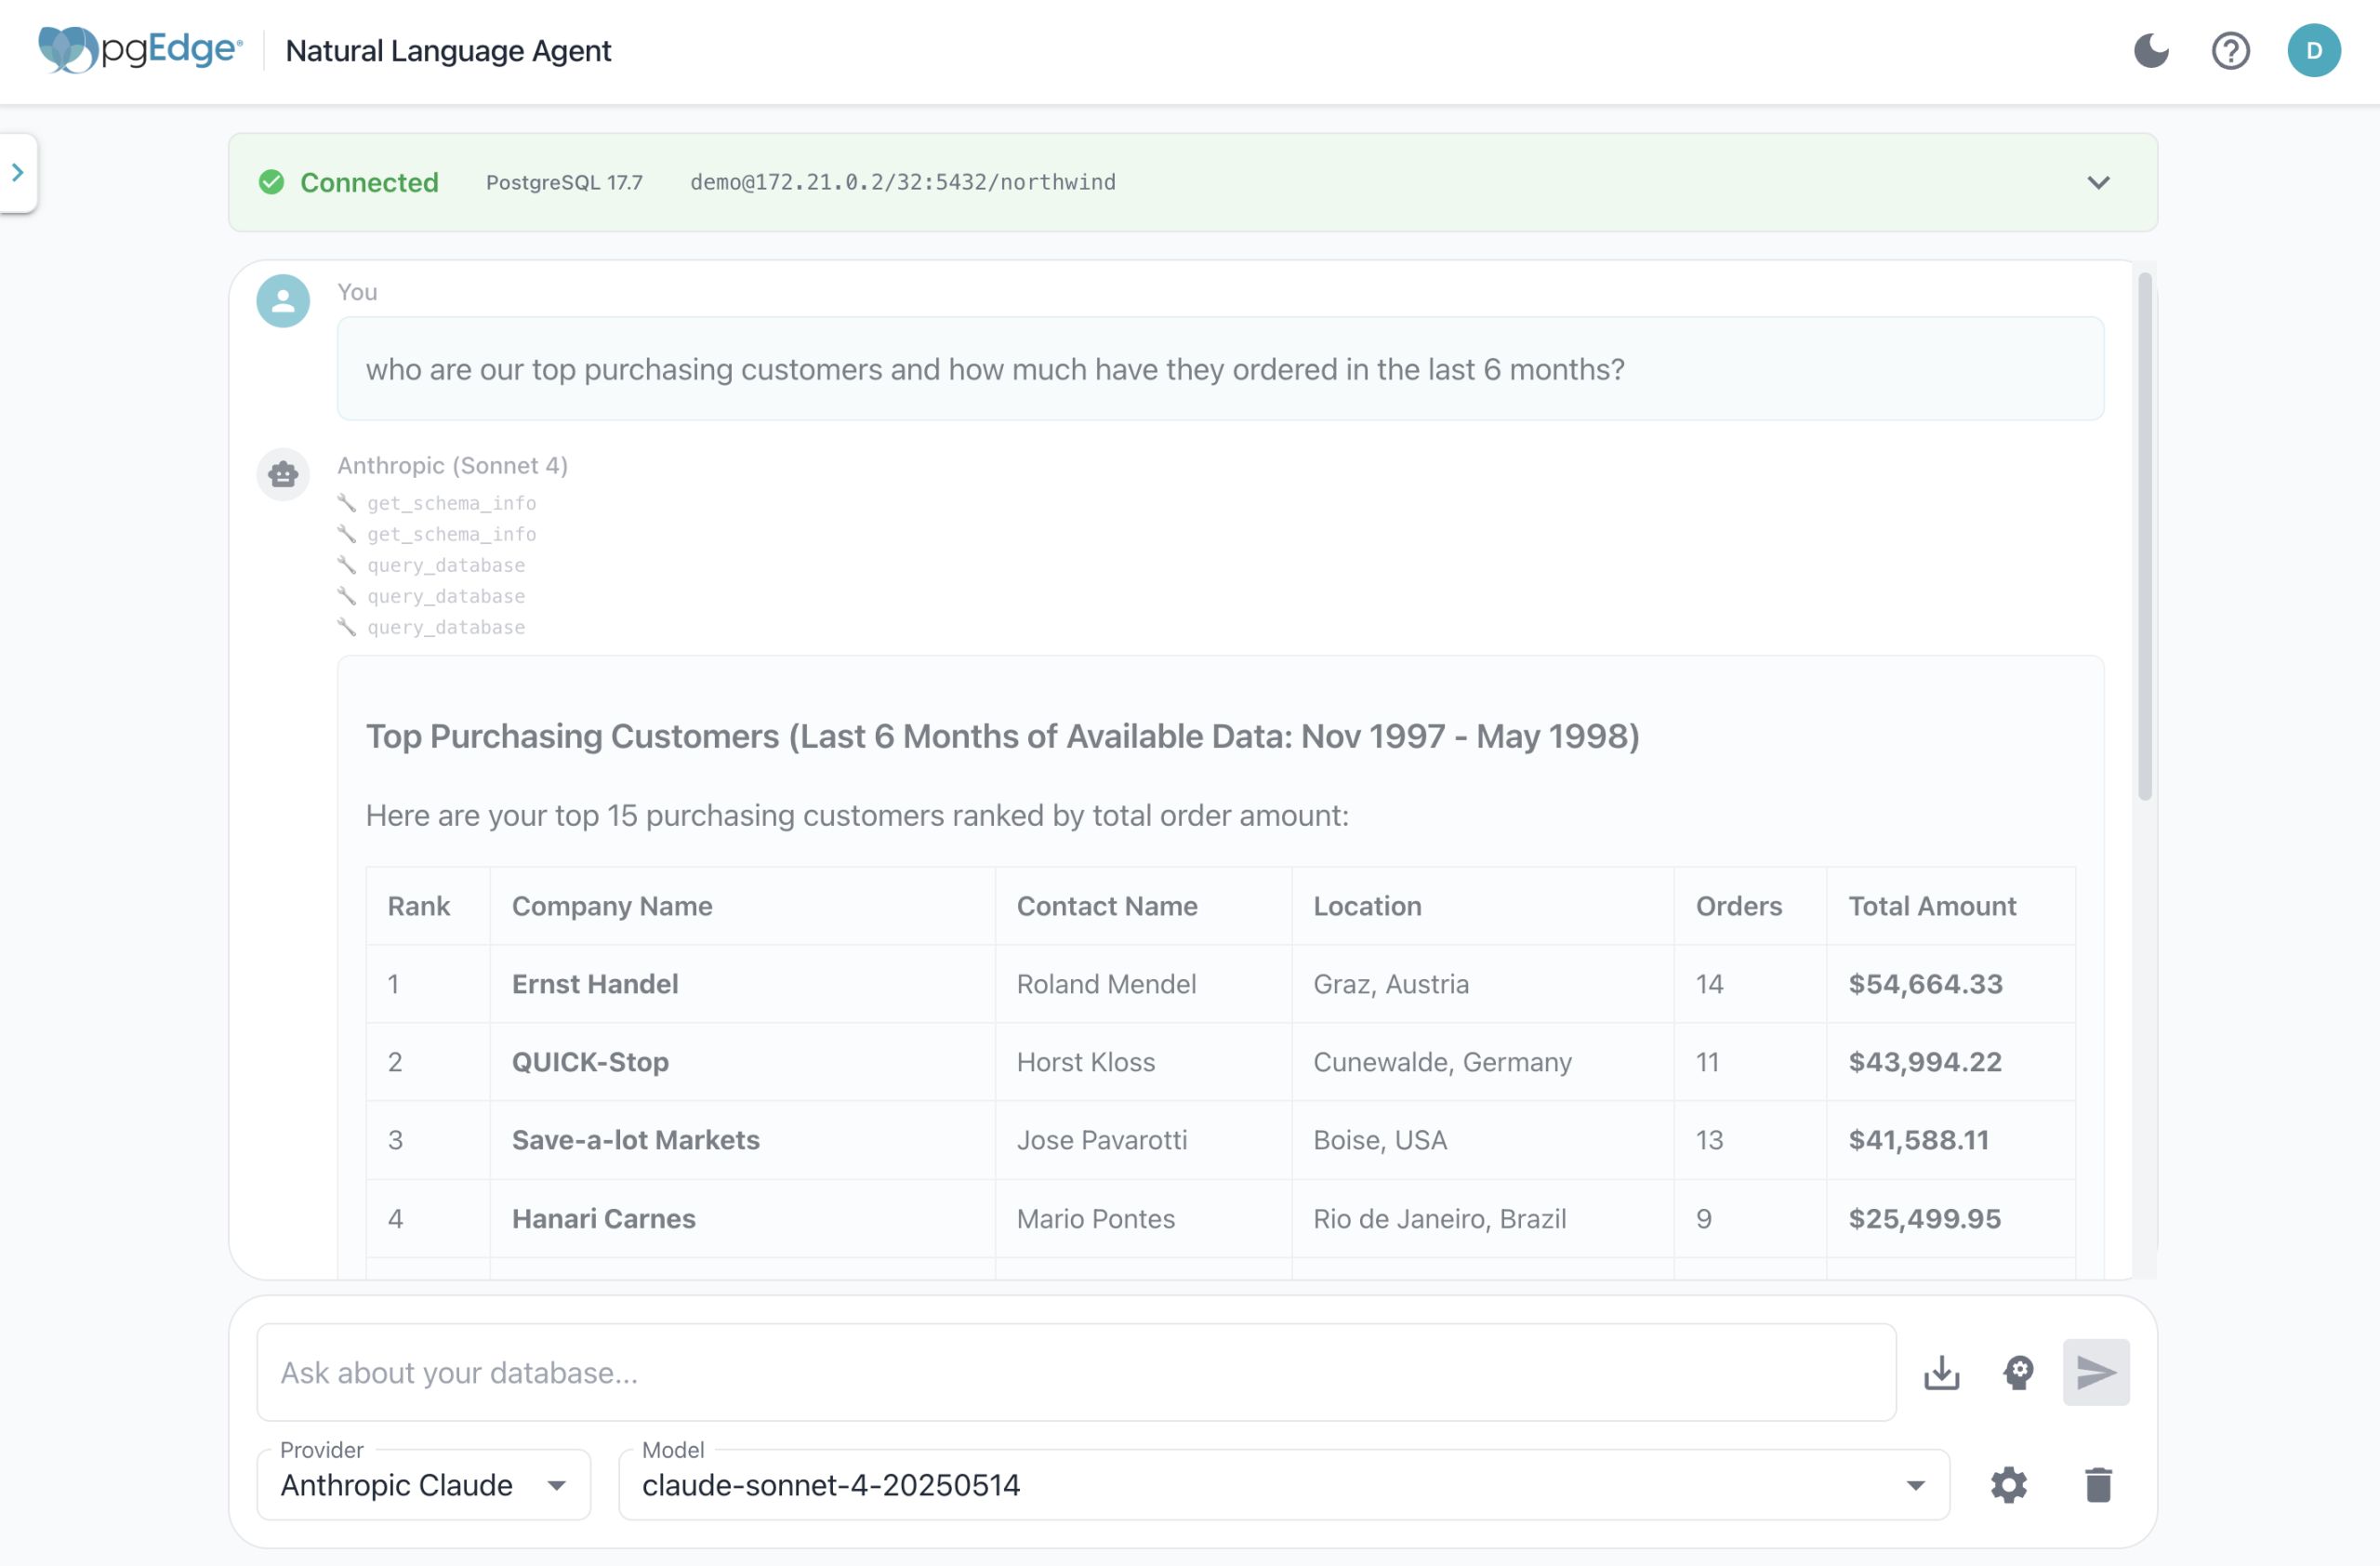Click the Connected status label

[x=370, y=182]
